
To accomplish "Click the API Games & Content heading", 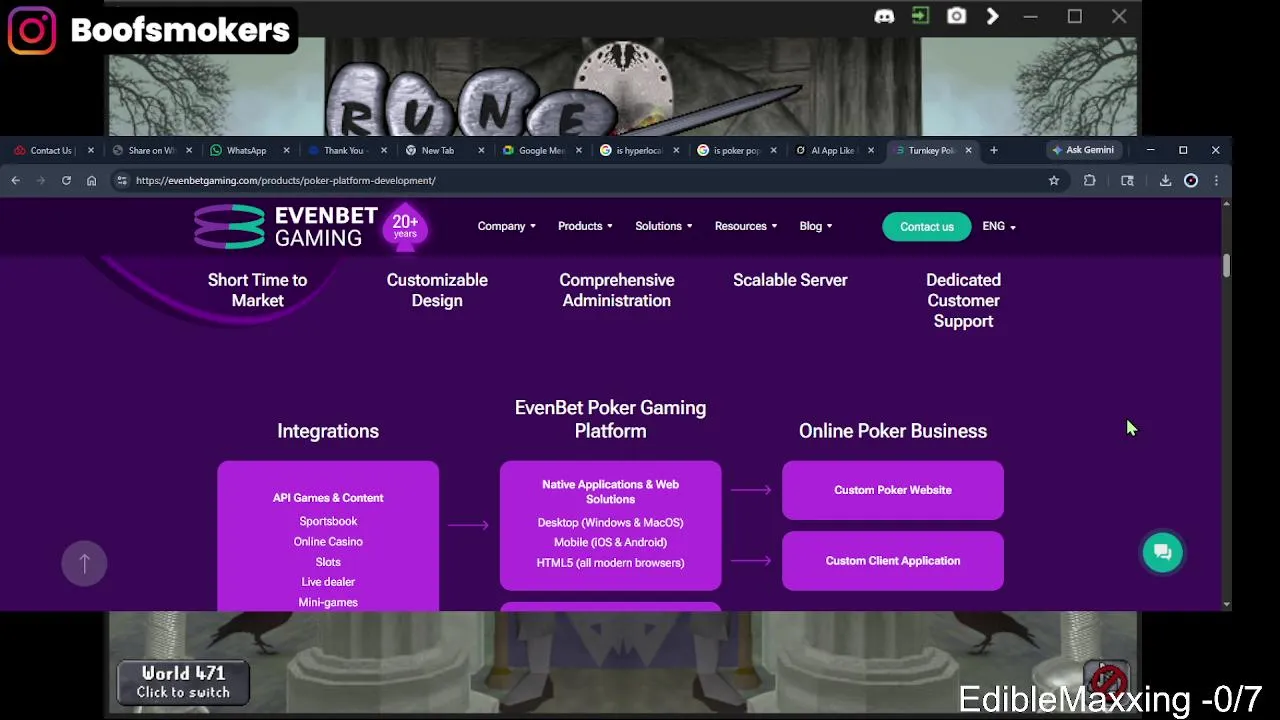I will pyautogui.click(x=328, y=498).
